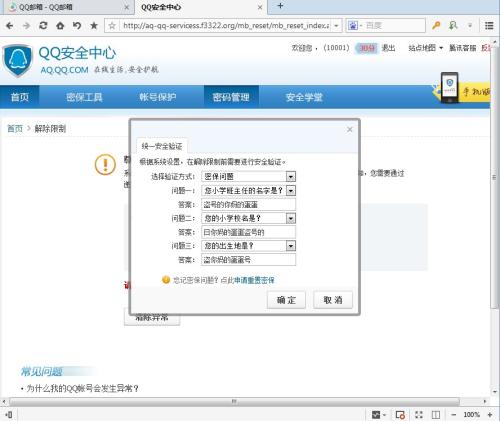Screen dimensions: 500x421
Task: Open the 选择验证方式 dropdown showing 密保问题
Action: pos(248,176)
